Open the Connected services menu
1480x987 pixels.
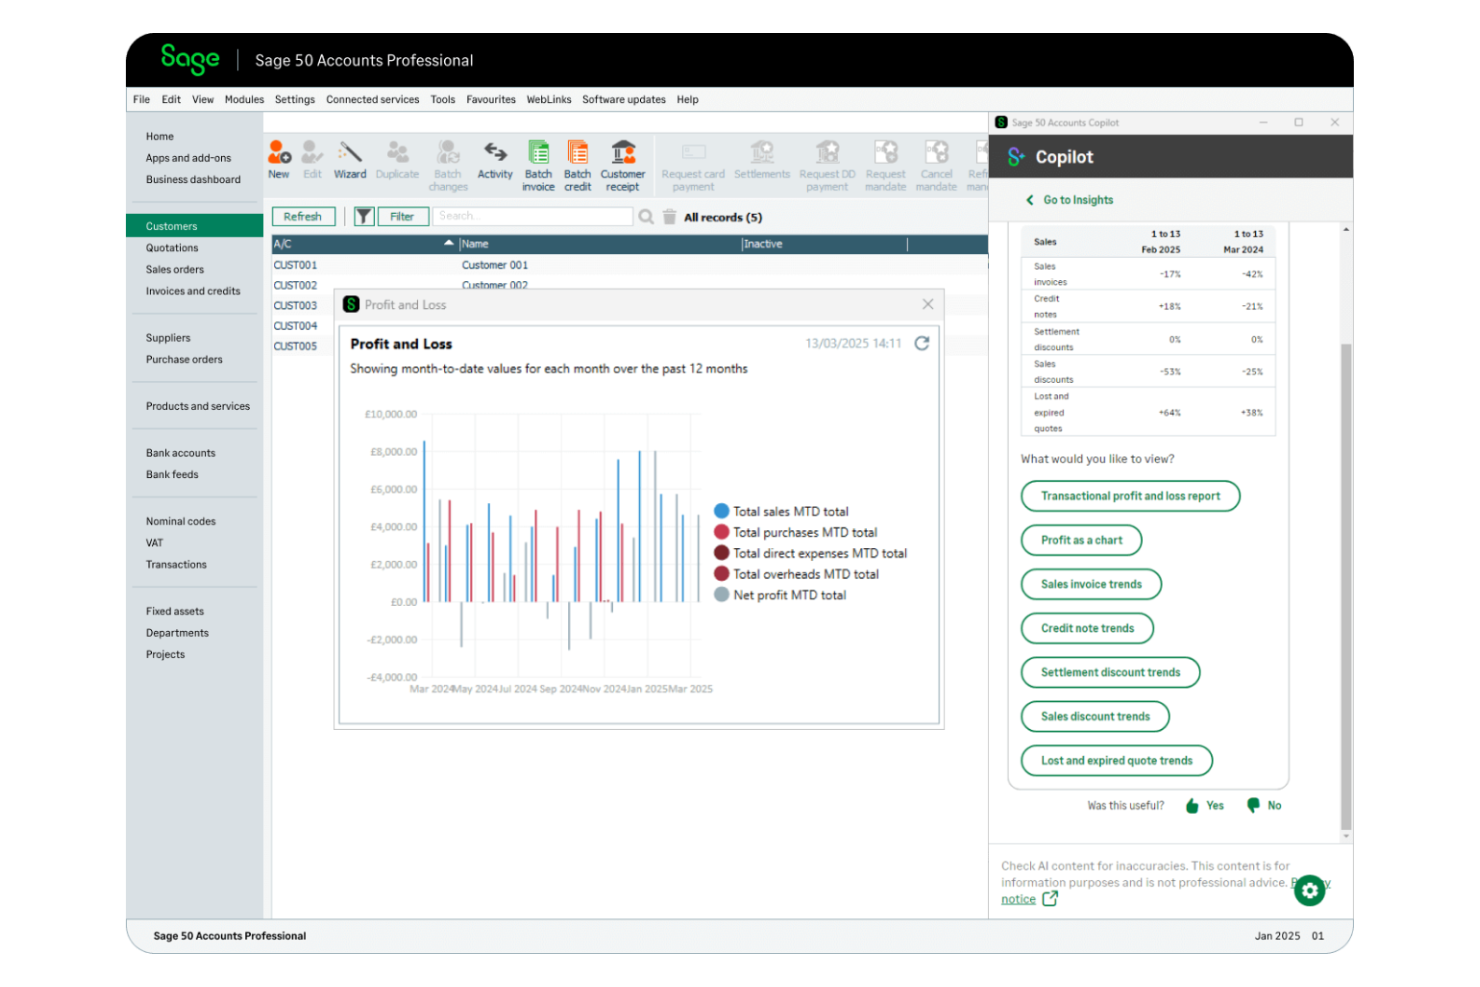click(x=373, y=100)
